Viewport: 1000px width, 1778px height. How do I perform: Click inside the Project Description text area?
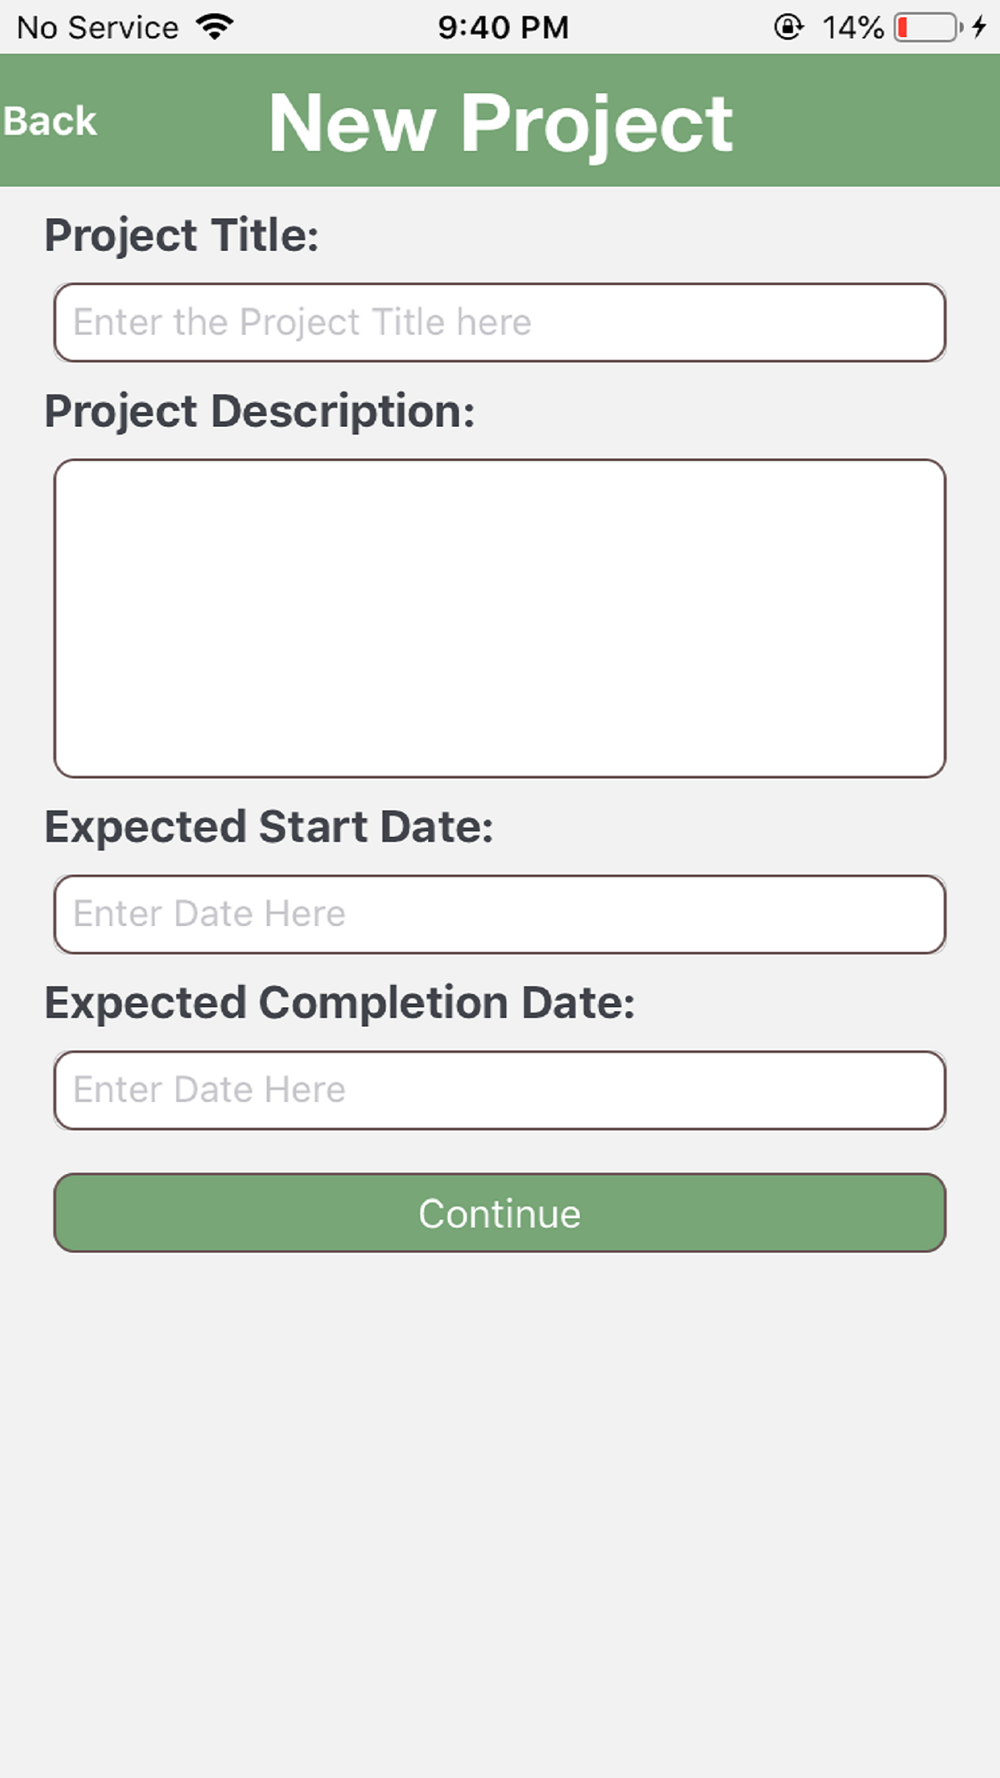[x=499, y=618]
